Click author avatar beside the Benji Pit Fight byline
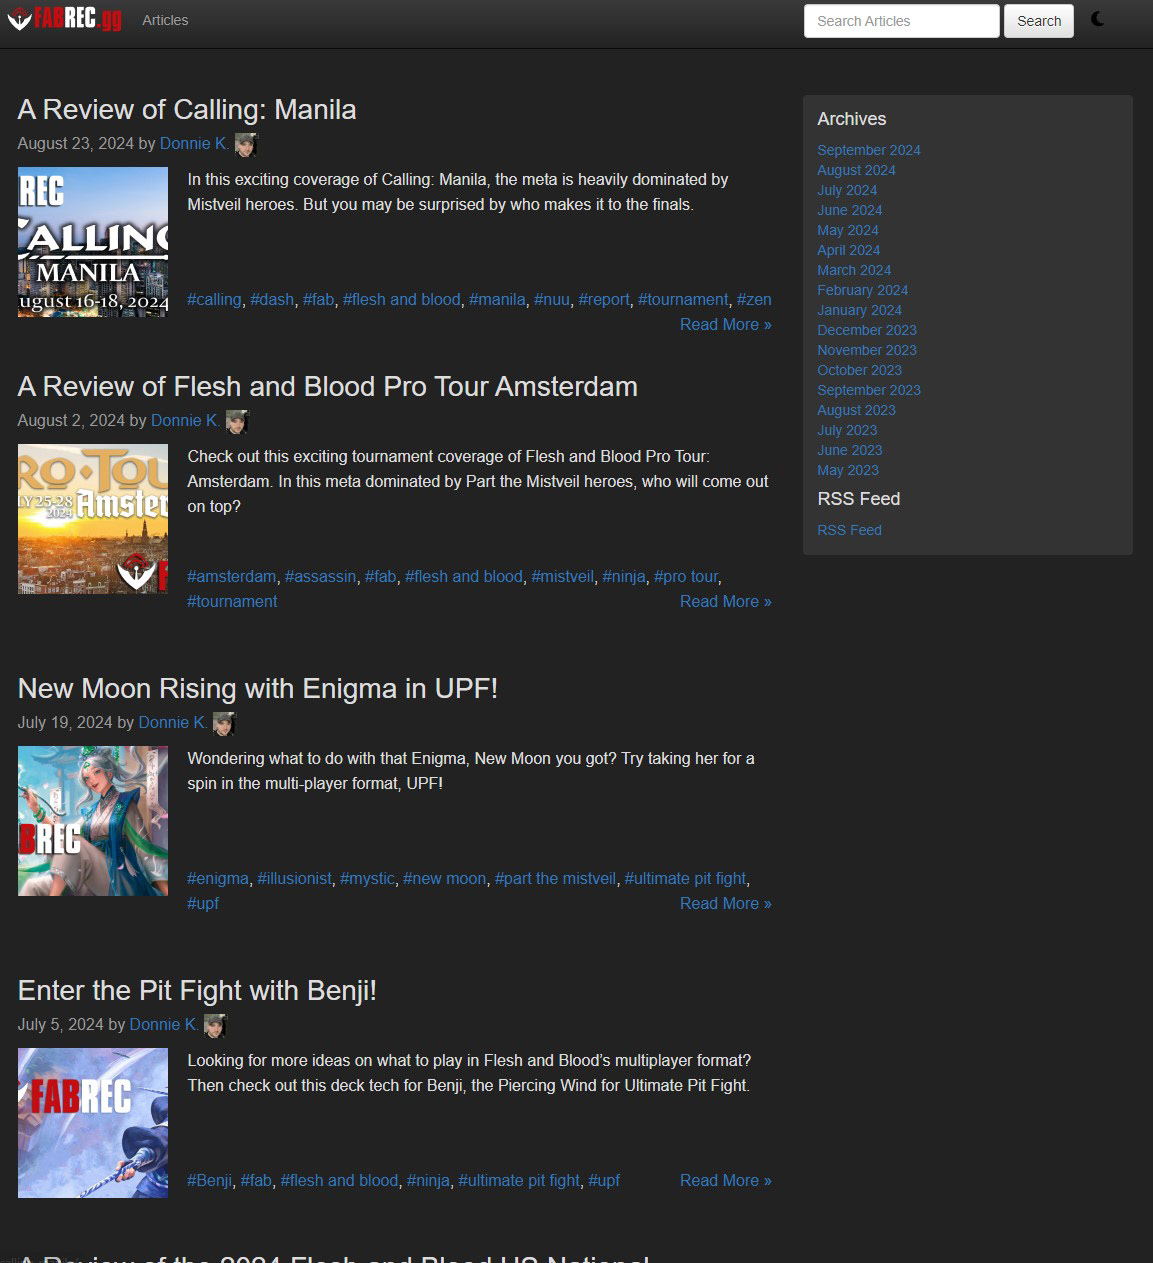The width and height of the screenshot is (1153, 1263). click(x=215, y=1026)
